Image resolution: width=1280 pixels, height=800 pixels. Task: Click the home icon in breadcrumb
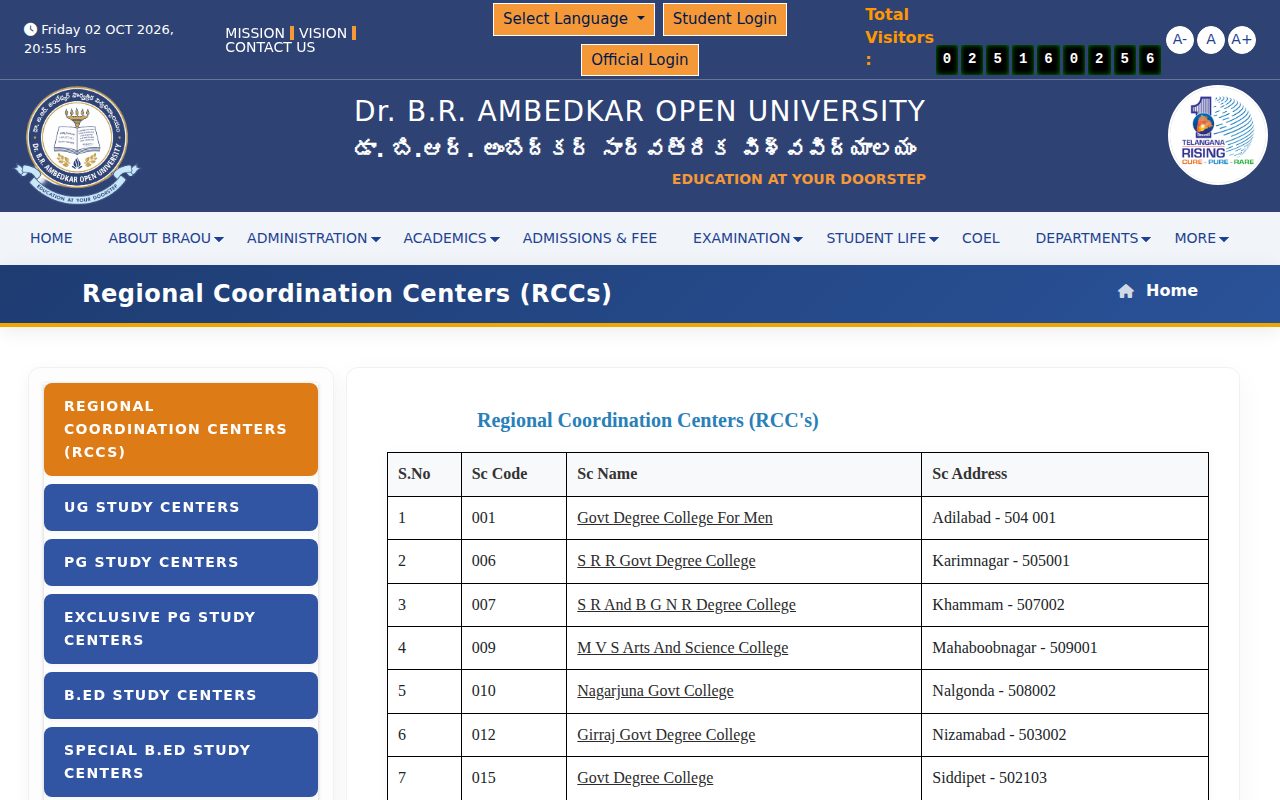tap(1126, 291)
